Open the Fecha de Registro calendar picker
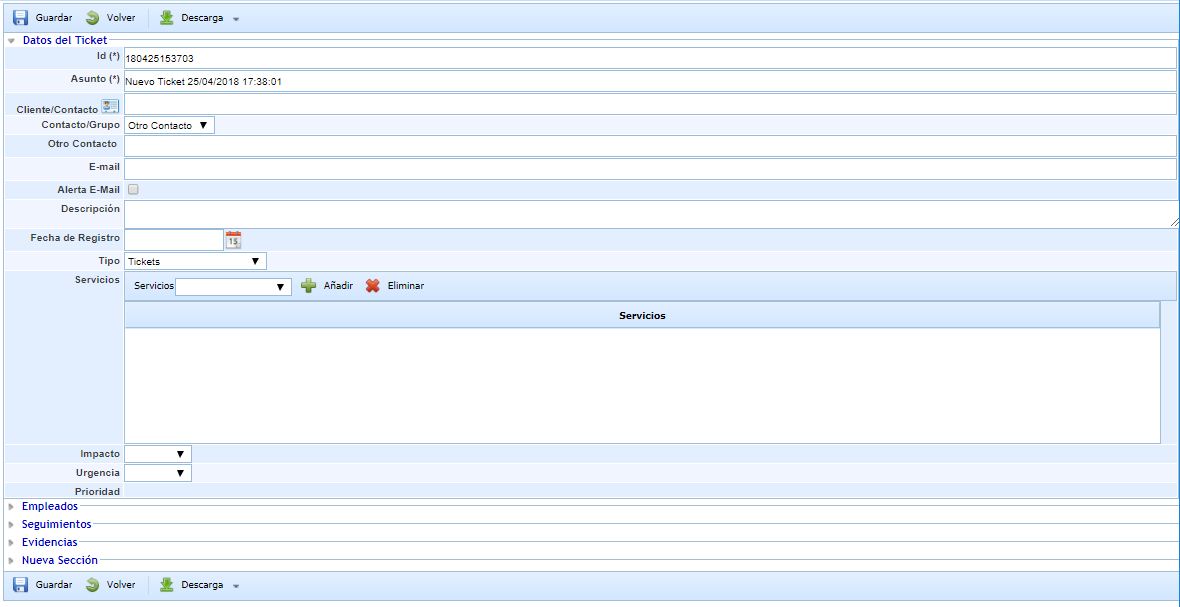Viewport: 1180px width, 607px height. click(233, 240)
